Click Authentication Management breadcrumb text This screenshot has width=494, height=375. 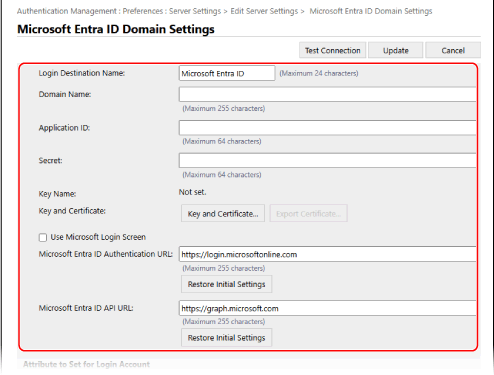coord(67,11)
